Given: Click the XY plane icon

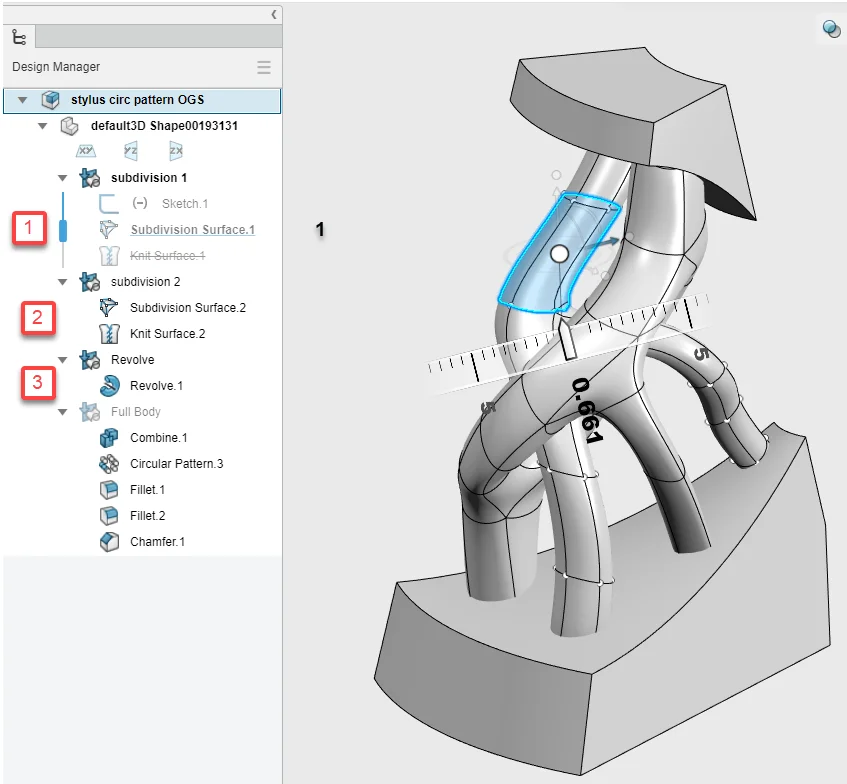Looking at the screenshot, I should pyautogui.click(x=86, y=152).
